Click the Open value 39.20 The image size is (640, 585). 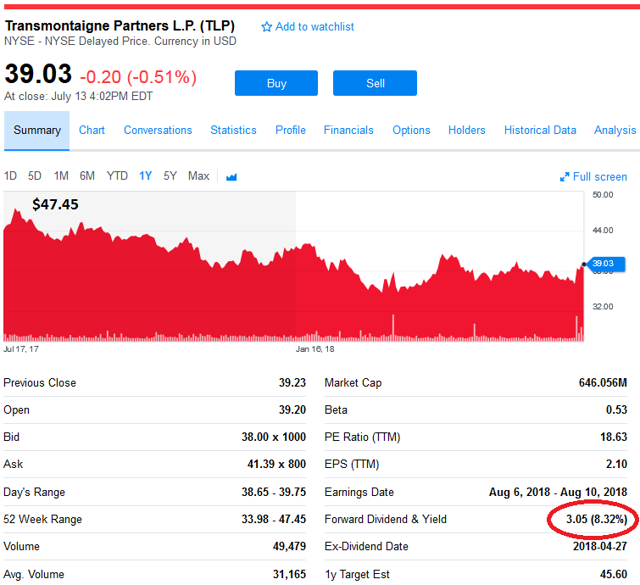292,410
